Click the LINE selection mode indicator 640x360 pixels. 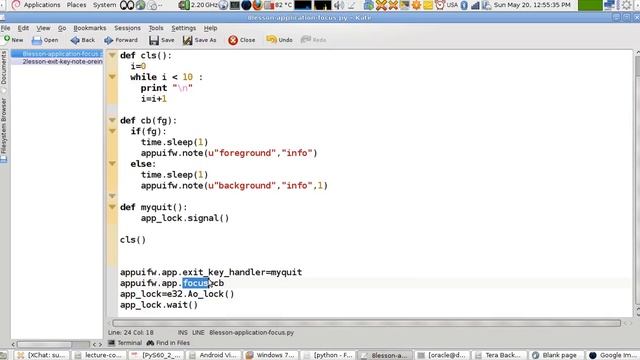click(x=198, y=333)
